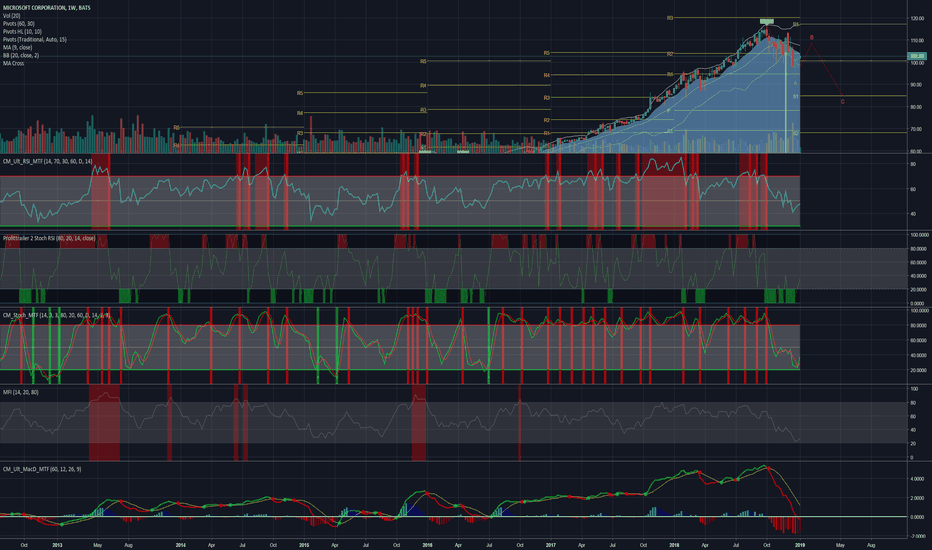
Task: Click the MFI (14, 20, 80) legend
Action: point(21,392)
